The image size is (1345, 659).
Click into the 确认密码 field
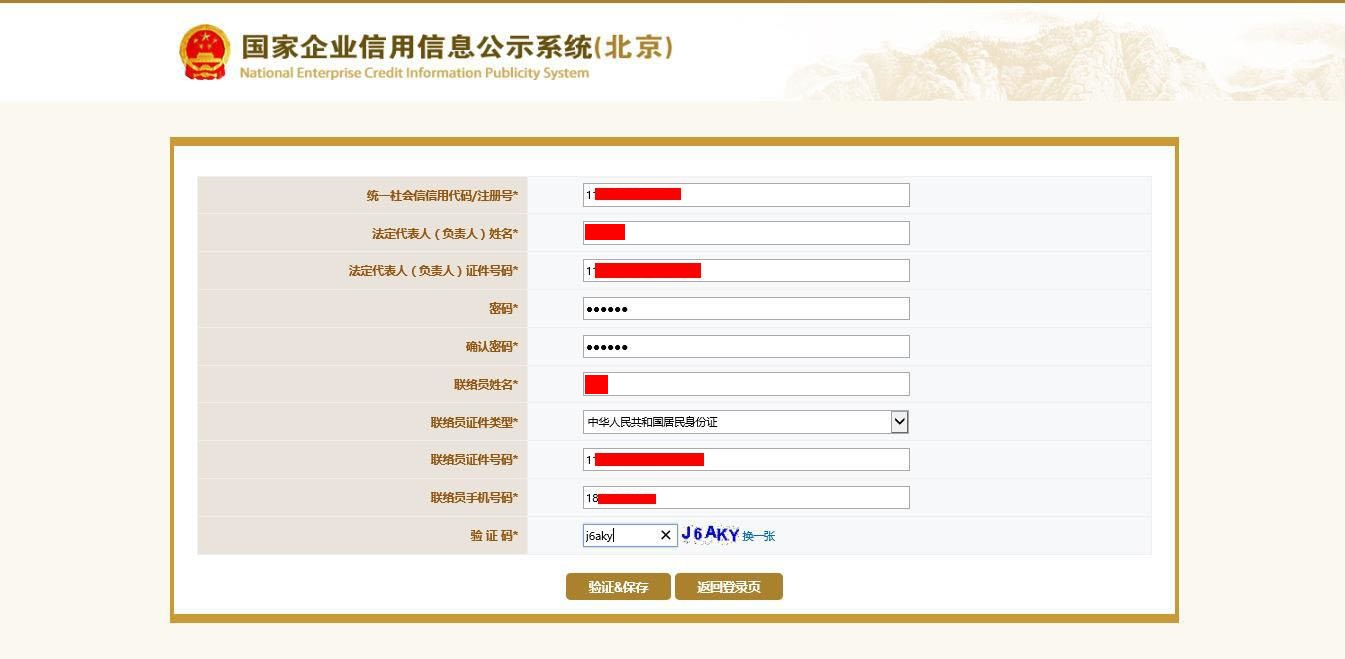[x=746, y=346]
